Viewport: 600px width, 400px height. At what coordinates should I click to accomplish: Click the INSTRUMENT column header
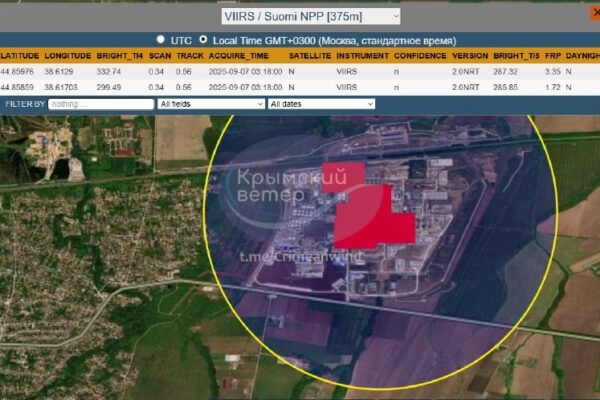(x=362, y=56)
